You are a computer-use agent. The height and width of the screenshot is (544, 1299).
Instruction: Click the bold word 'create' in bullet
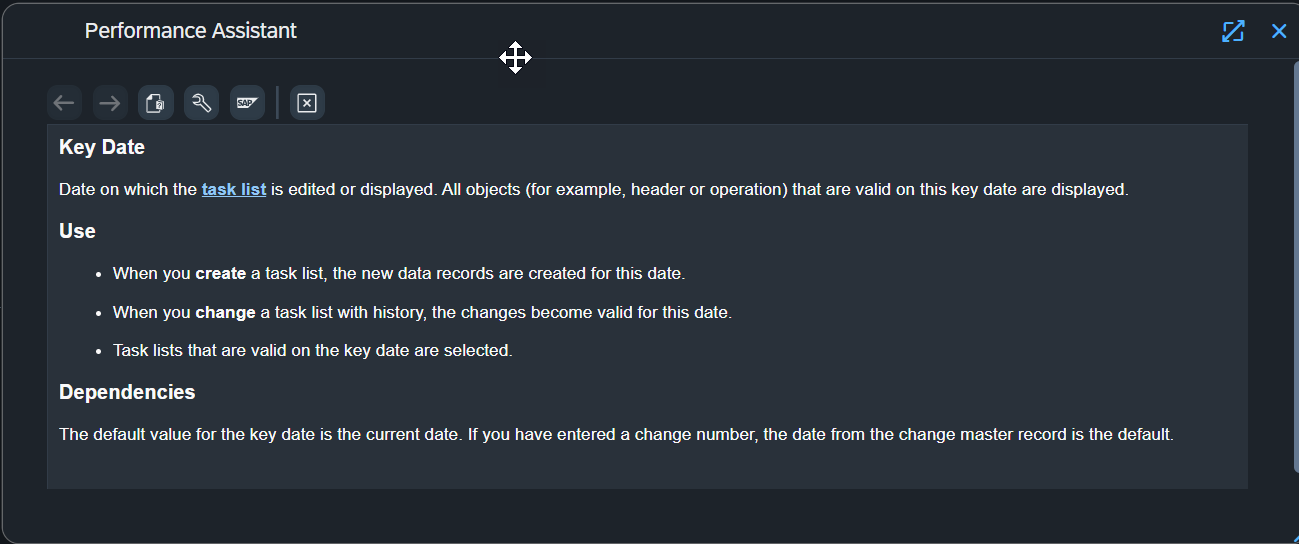[x=221, y=273]
